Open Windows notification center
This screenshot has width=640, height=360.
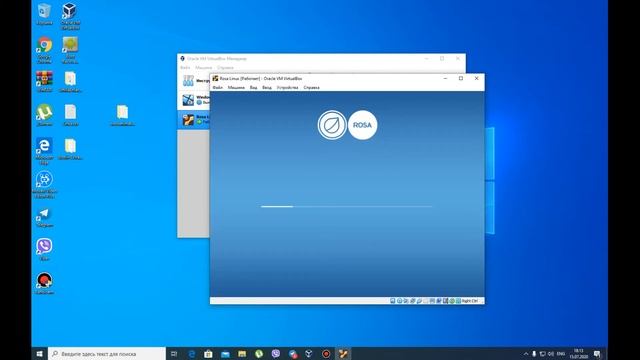pyautogui.click(x=597, y=353)
